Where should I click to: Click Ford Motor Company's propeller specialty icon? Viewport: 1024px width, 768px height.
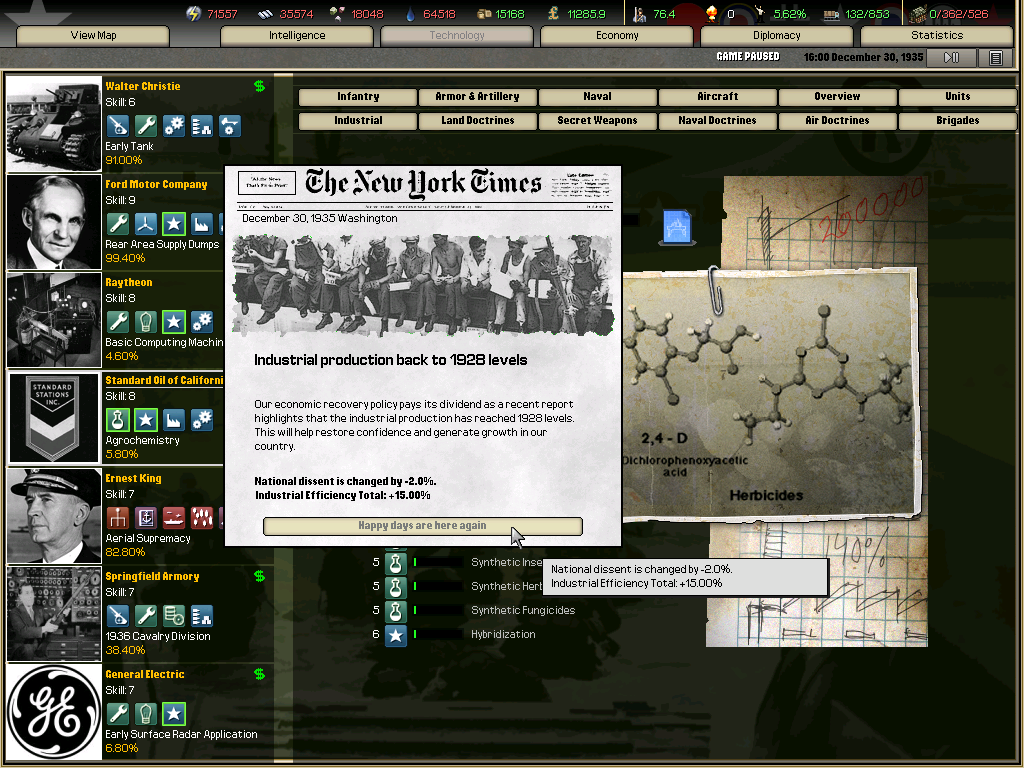[145, 223]
